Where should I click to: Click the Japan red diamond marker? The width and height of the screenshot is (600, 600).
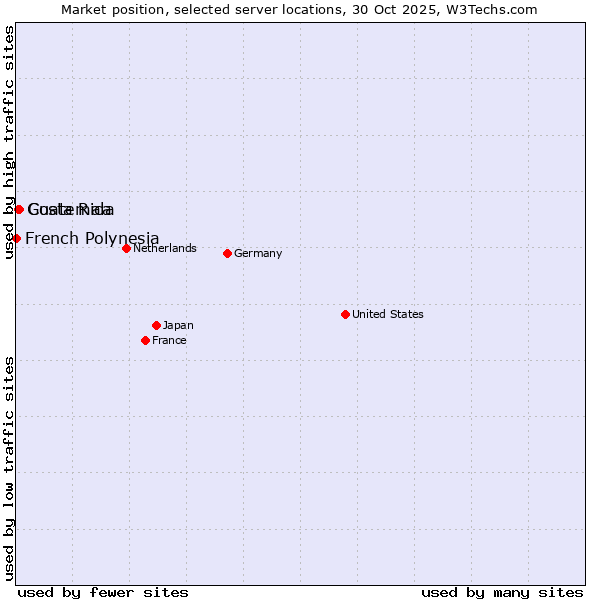(x=156, y=325)
